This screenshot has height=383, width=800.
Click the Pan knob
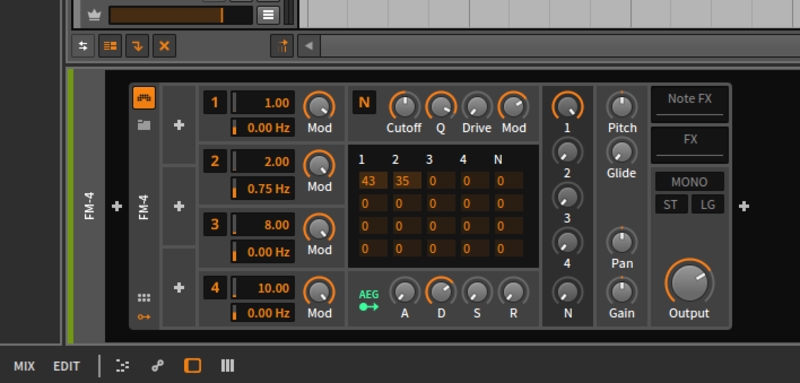pos(621,242)
